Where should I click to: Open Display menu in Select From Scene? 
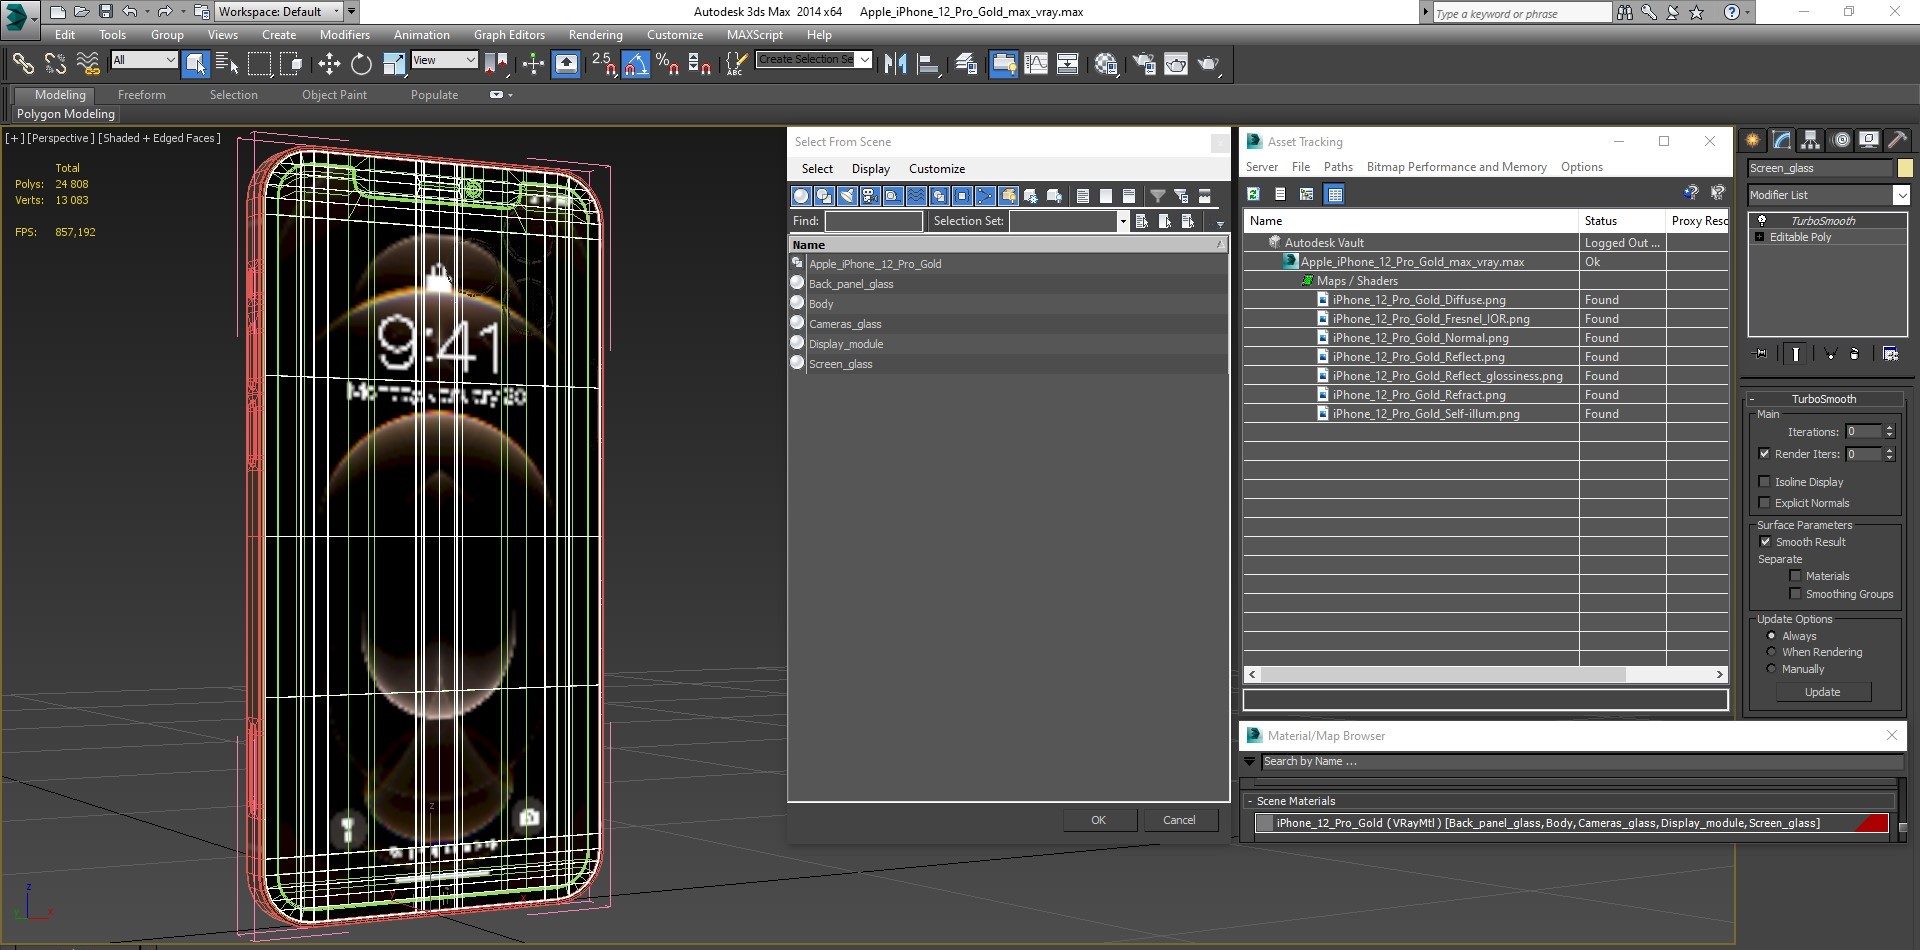(870, 169)
